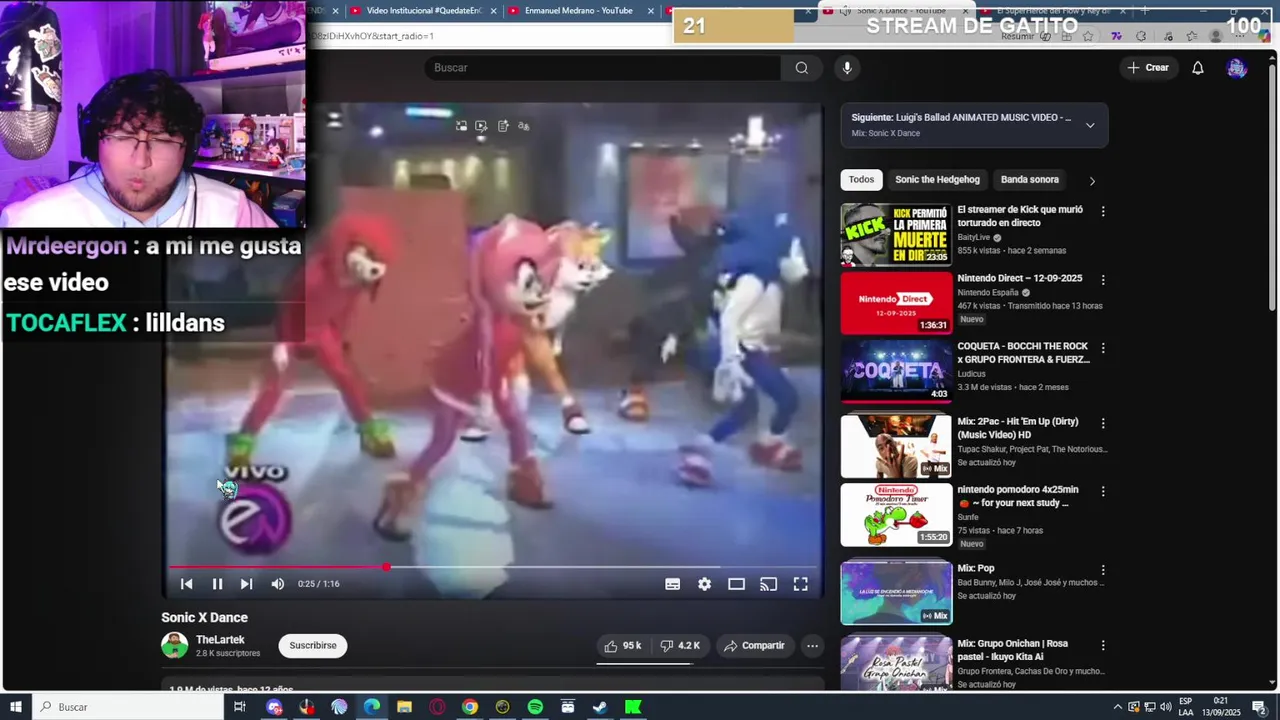The height and width of the screenshot is (720, 1280).
Task: Open the account avatar menu
Action: pyautogui.click(x=1237, y=68)
